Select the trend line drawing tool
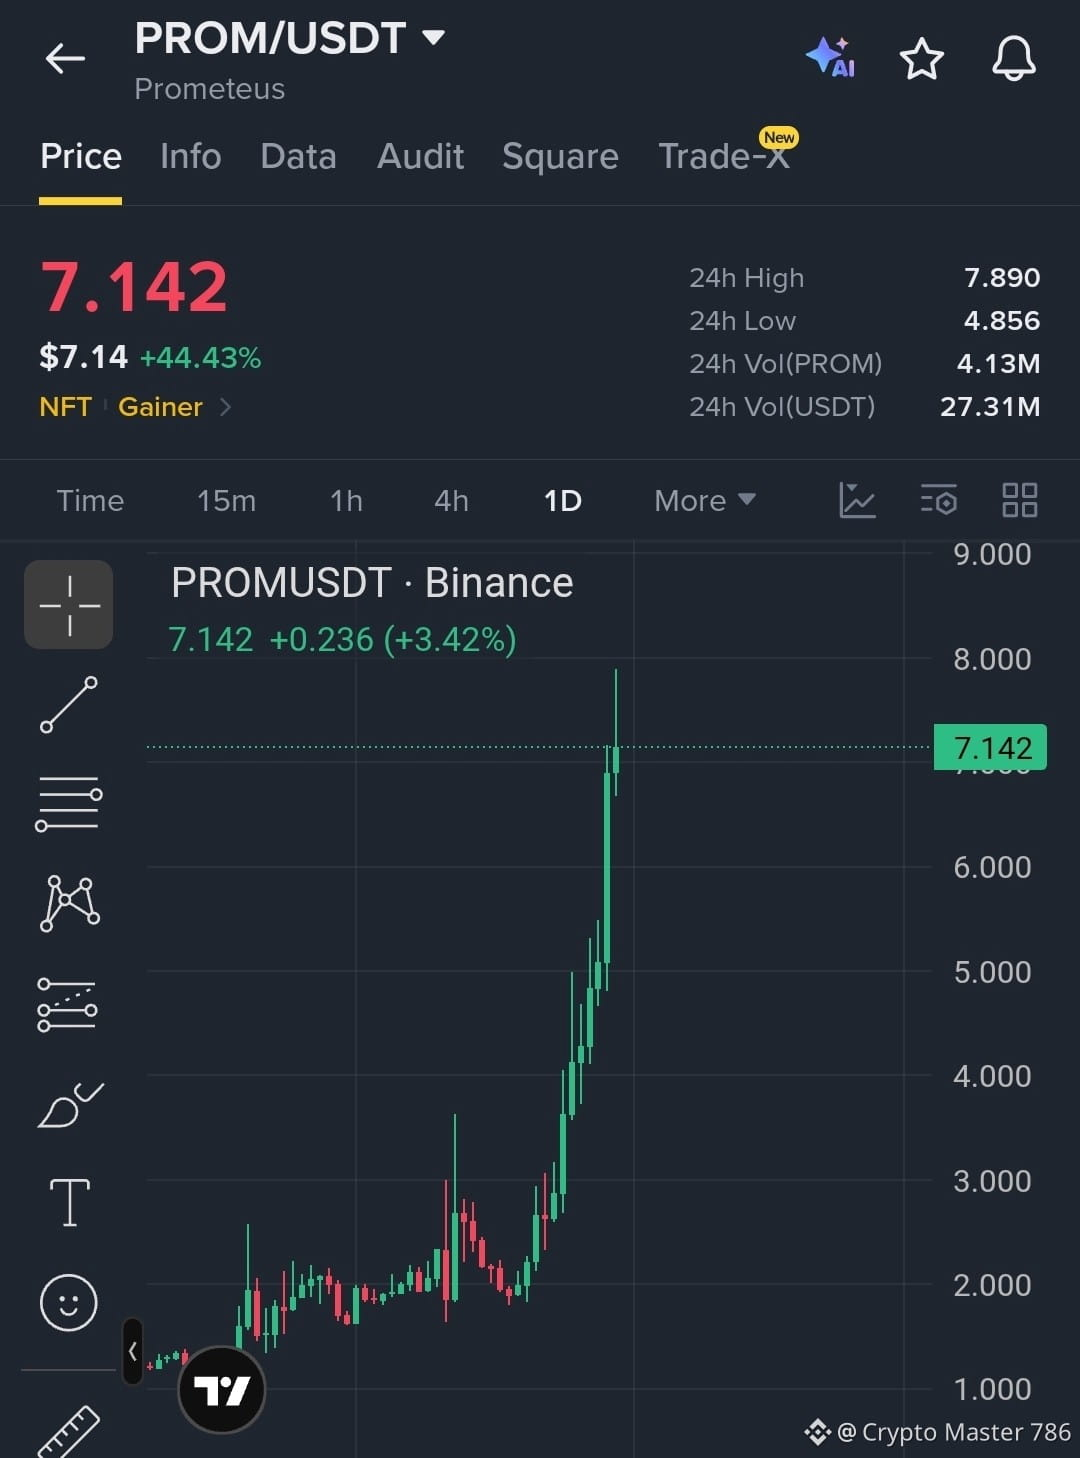Image resolution: width=1080 pixels, height=1458 pixels. pyautogui.click(x=69, y=704)
